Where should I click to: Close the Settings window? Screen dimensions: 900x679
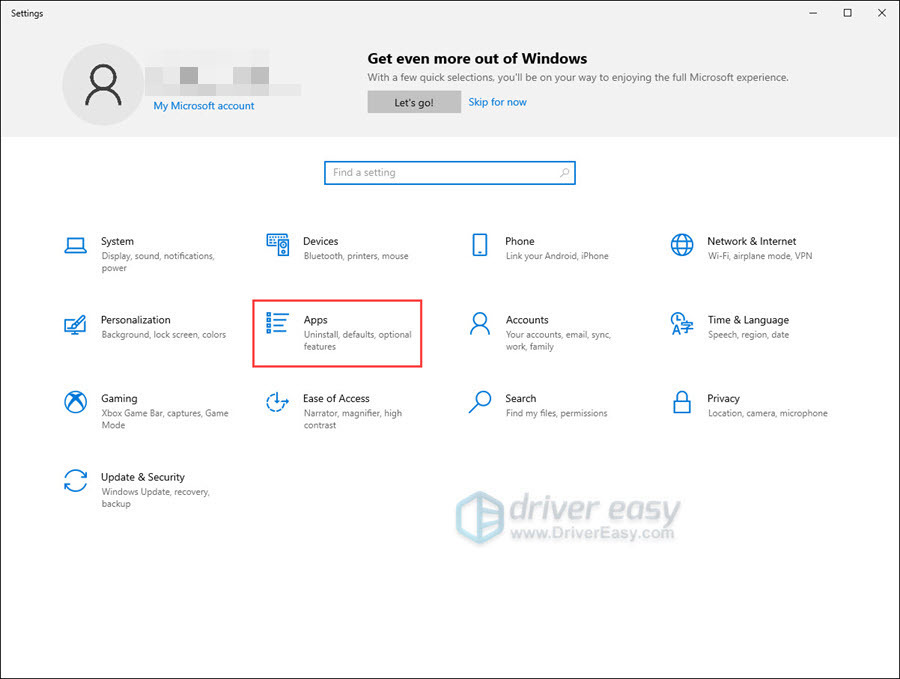[x=882, y=13]
